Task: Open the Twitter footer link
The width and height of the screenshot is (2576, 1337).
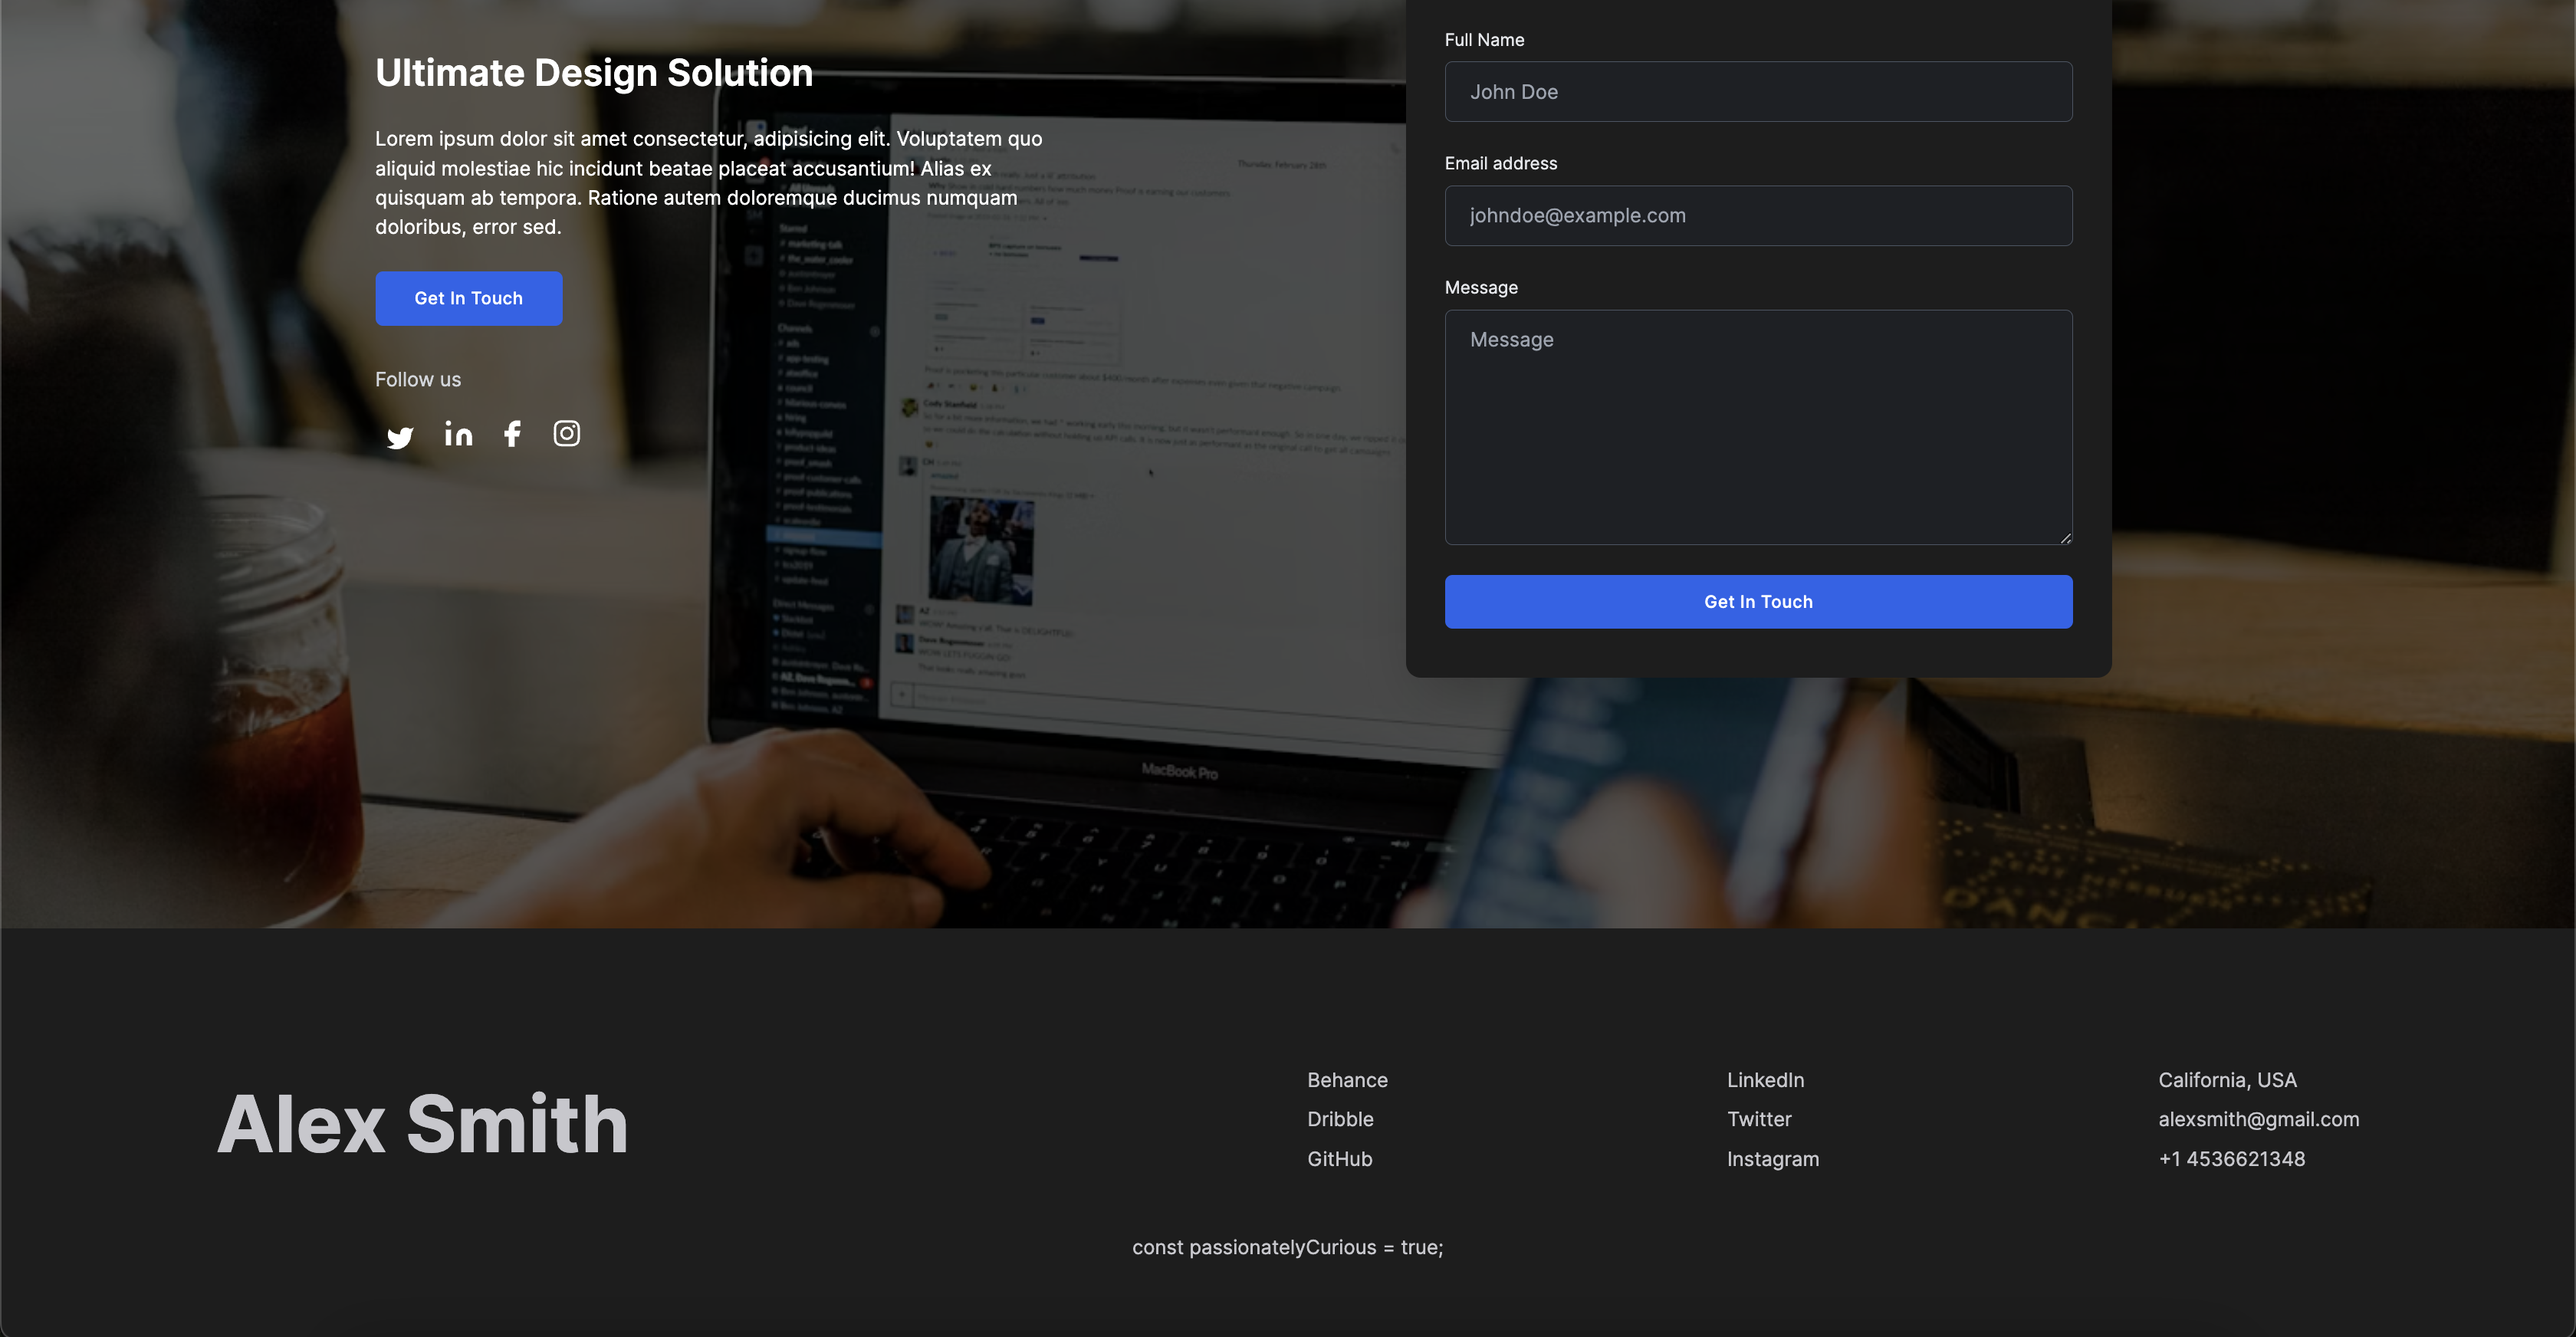Action: click(1758, 1119)
